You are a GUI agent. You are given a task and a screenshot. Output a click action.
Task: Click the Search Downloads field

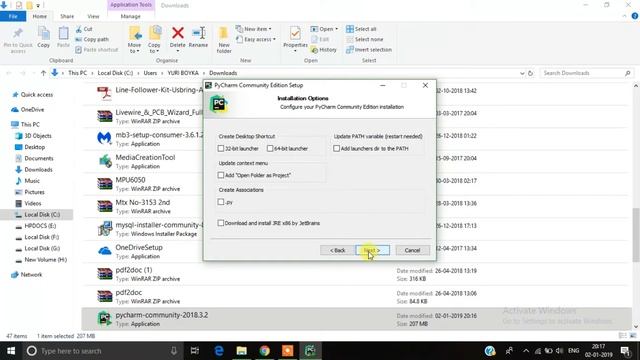587,73
